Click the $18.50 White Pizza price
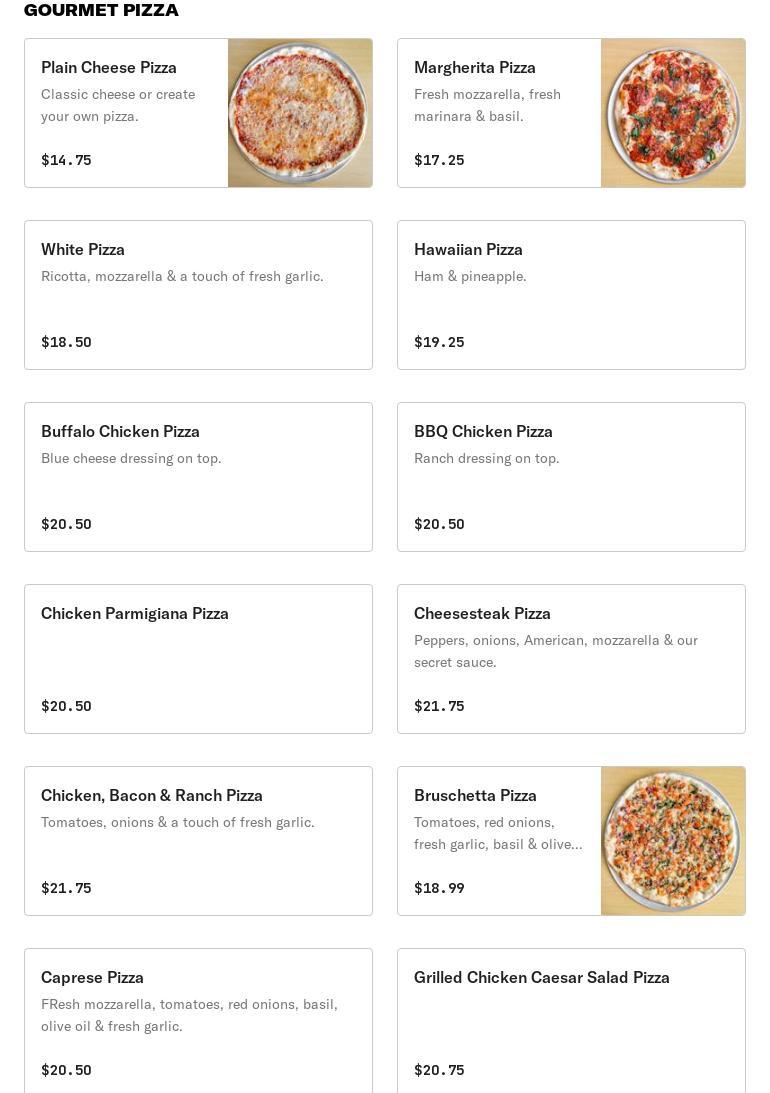Image resolution: width=770 pixels, height=1093 pixels. click(x=66, y=342)
